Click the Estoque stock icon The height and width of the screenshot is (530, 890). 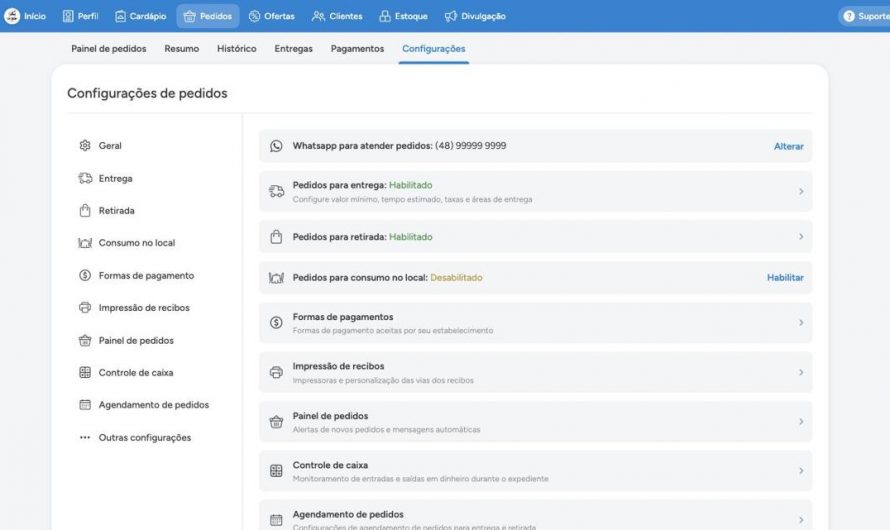(385, 16)
